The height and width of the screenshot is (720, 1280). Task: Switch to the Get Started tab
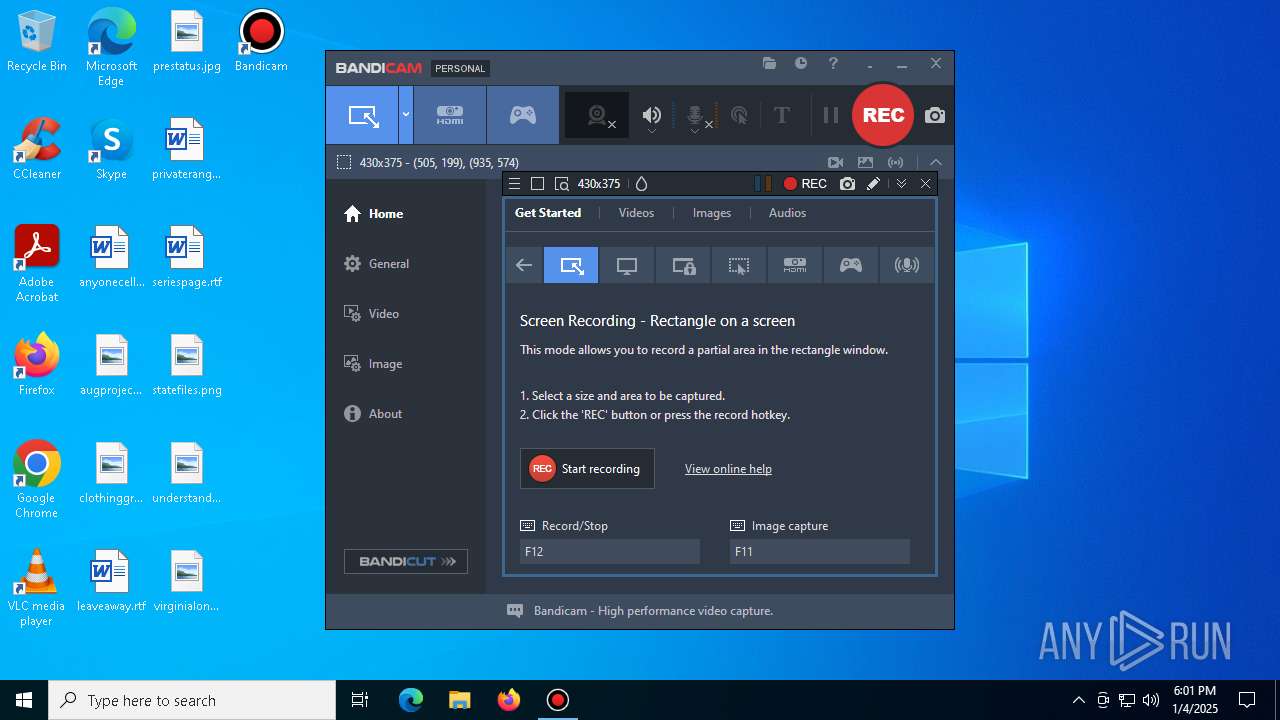(x=548, y=213)
